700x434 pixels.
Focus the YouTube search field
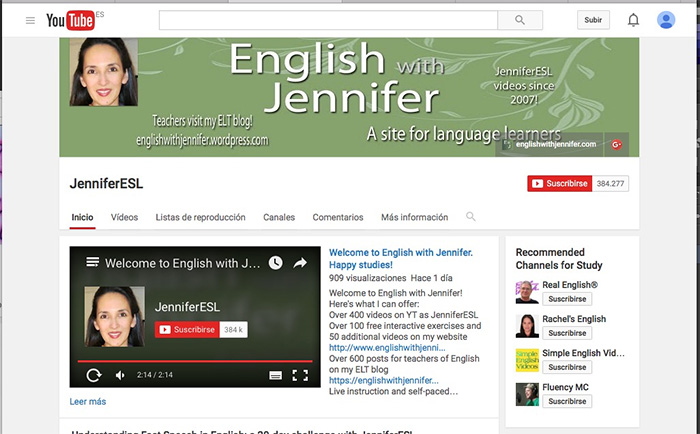[x=328, y=20]
